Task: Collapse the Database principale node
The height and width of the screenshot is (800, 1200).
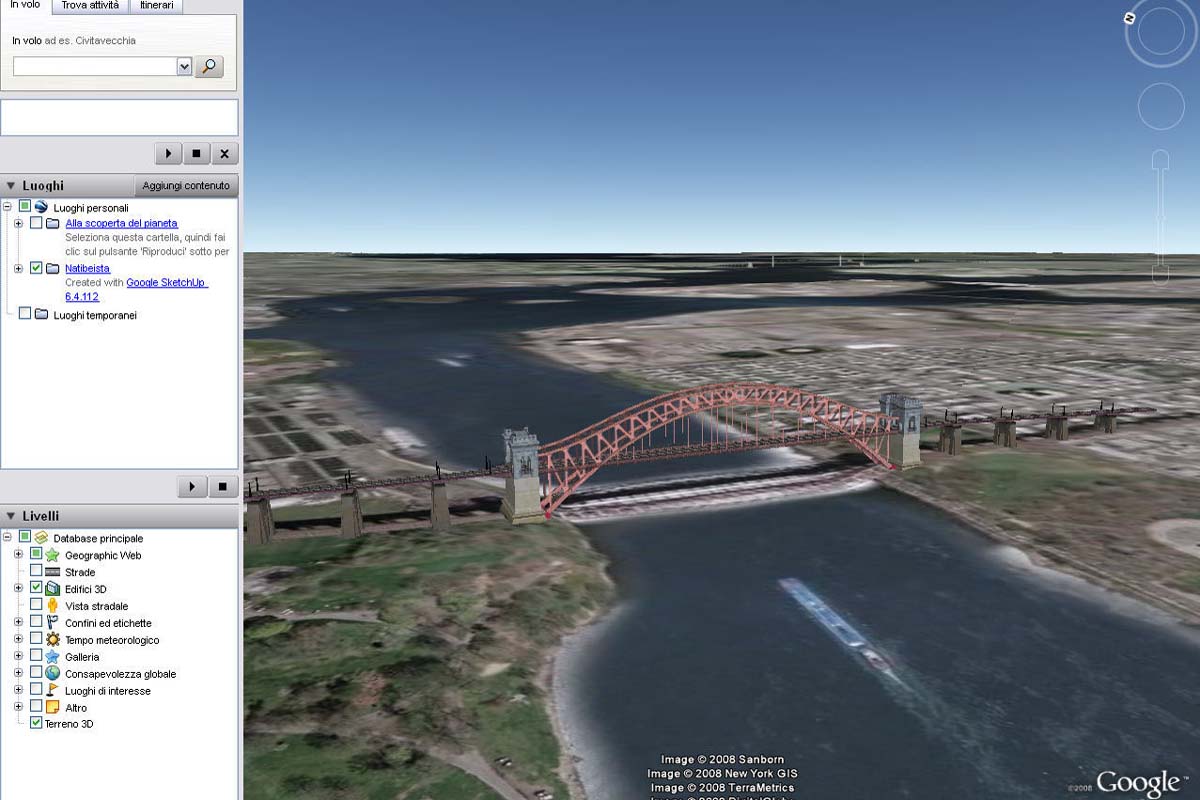Action: 8,538
